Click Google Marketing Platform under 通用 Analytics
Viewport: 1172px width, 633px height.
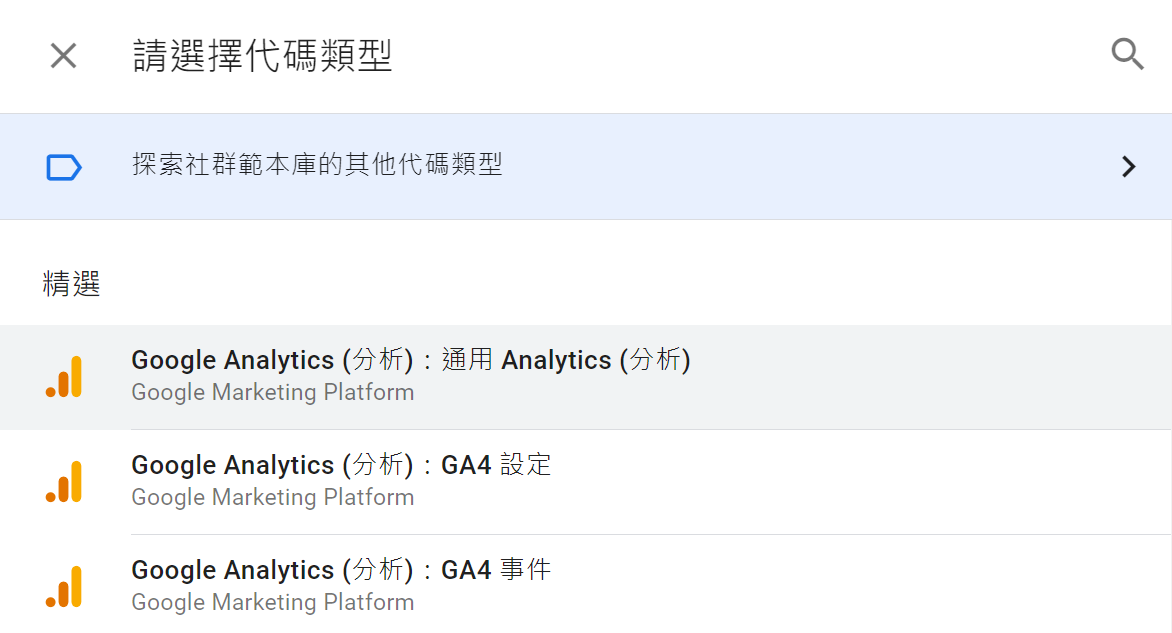point(273,392)
